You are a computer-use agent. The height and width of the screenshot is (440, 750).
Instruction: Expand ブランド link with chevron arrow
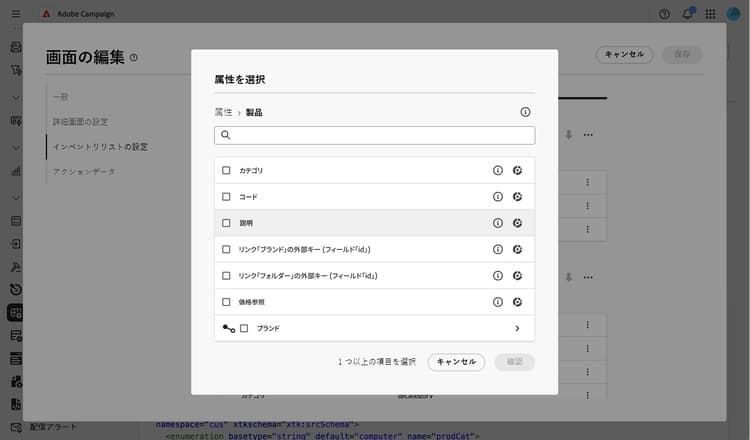(517, 328)
